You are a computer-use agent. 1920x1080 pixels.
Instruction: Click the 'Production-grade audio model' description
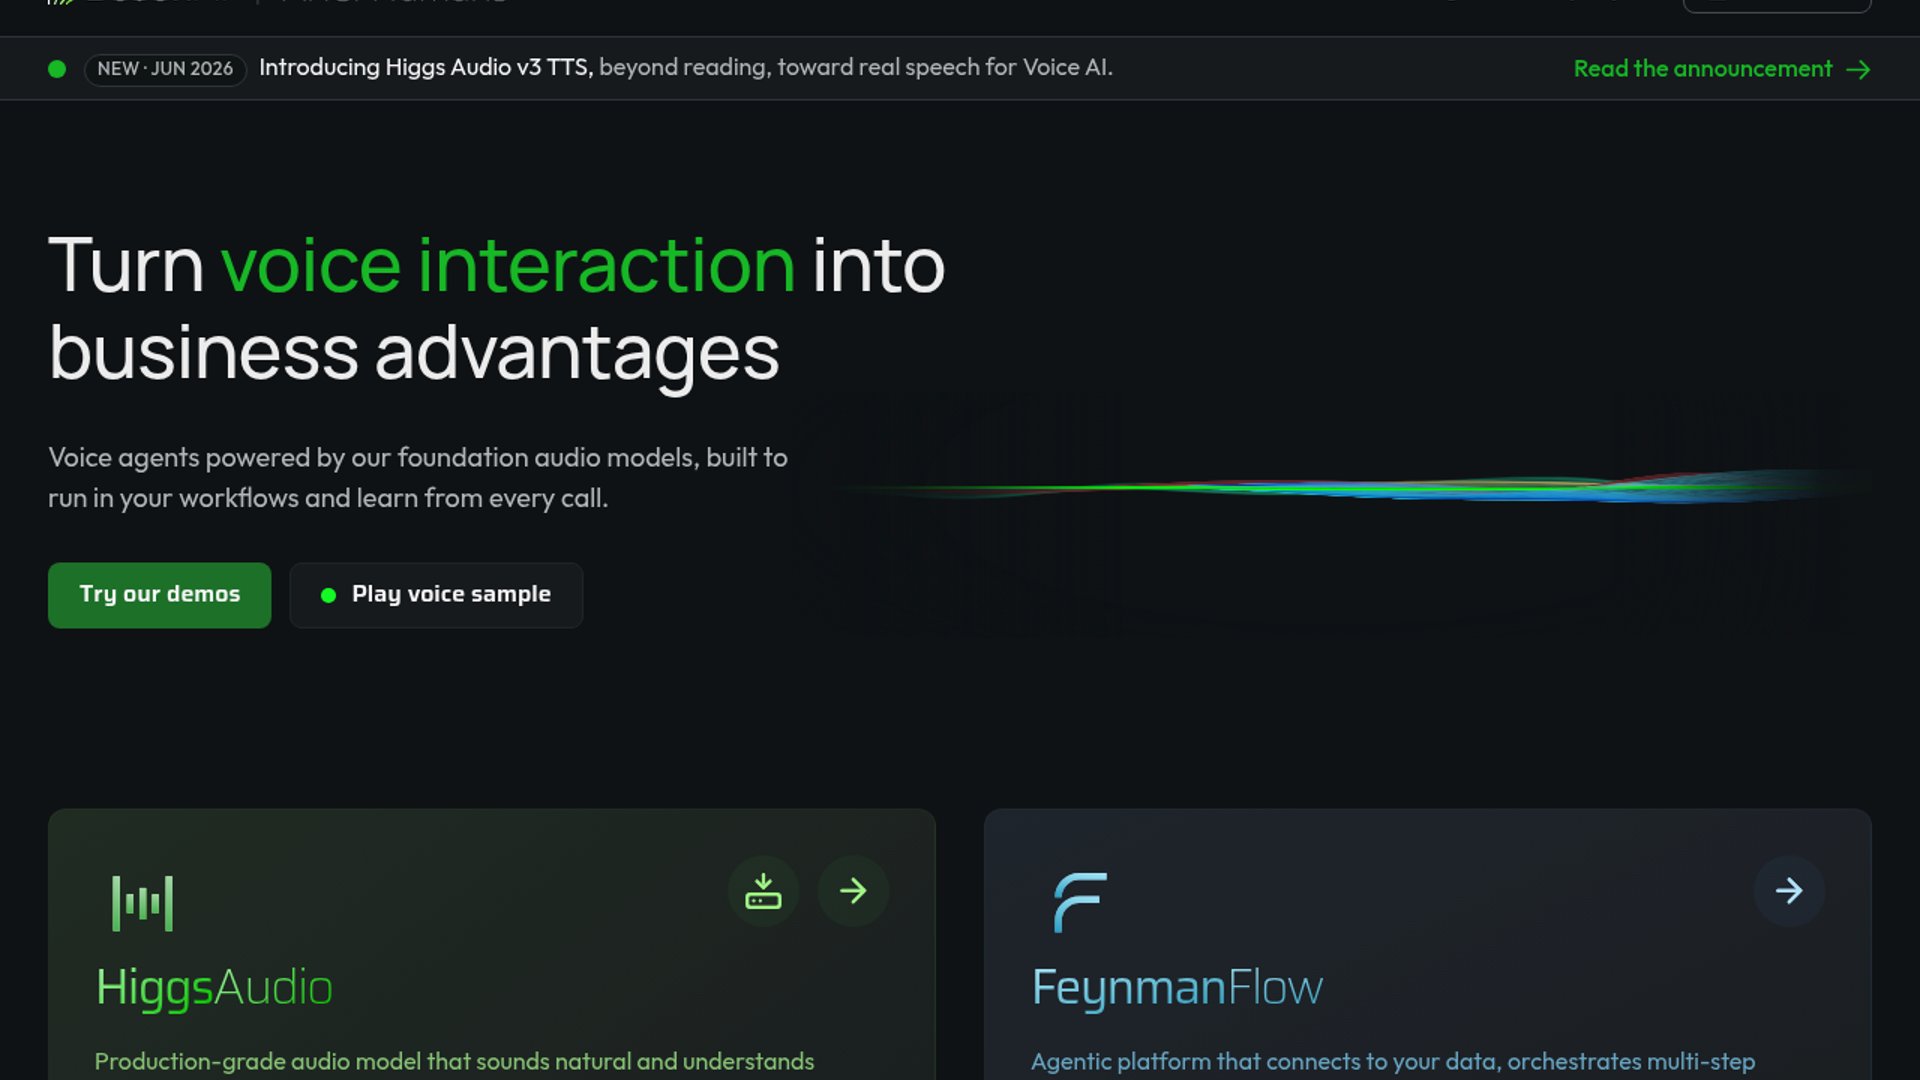[x=454, y=1061]
